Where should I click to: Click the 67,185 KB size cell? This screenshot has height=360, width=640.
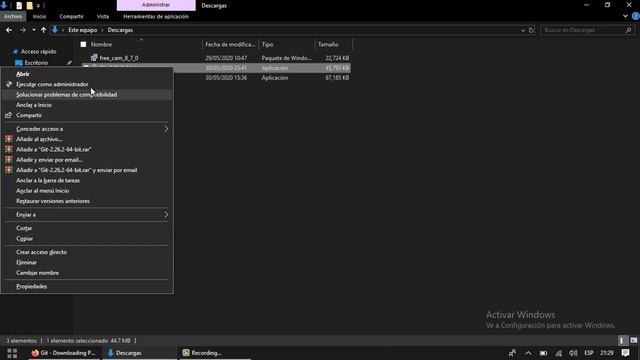coord(337,78)
